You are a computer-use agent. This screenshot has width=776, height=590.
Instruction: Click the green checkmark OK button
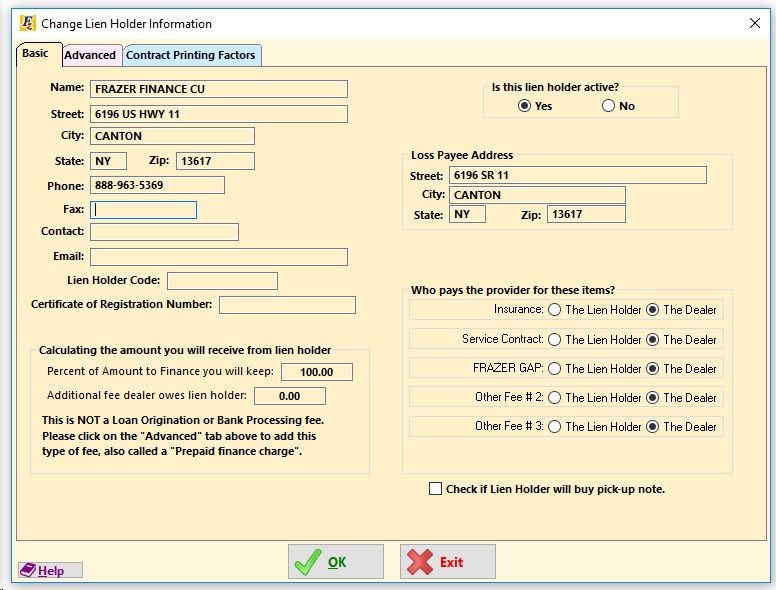(x=336, y=562)
